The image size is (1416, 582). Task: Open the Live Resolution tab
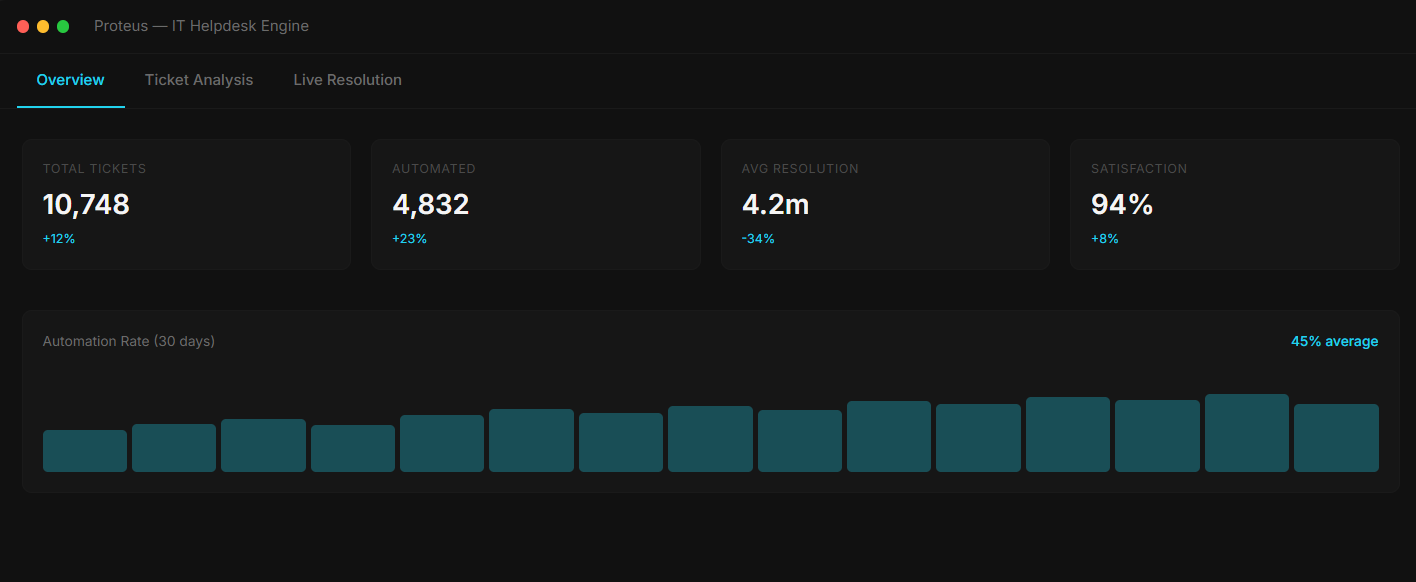click(x=347, y=80)
